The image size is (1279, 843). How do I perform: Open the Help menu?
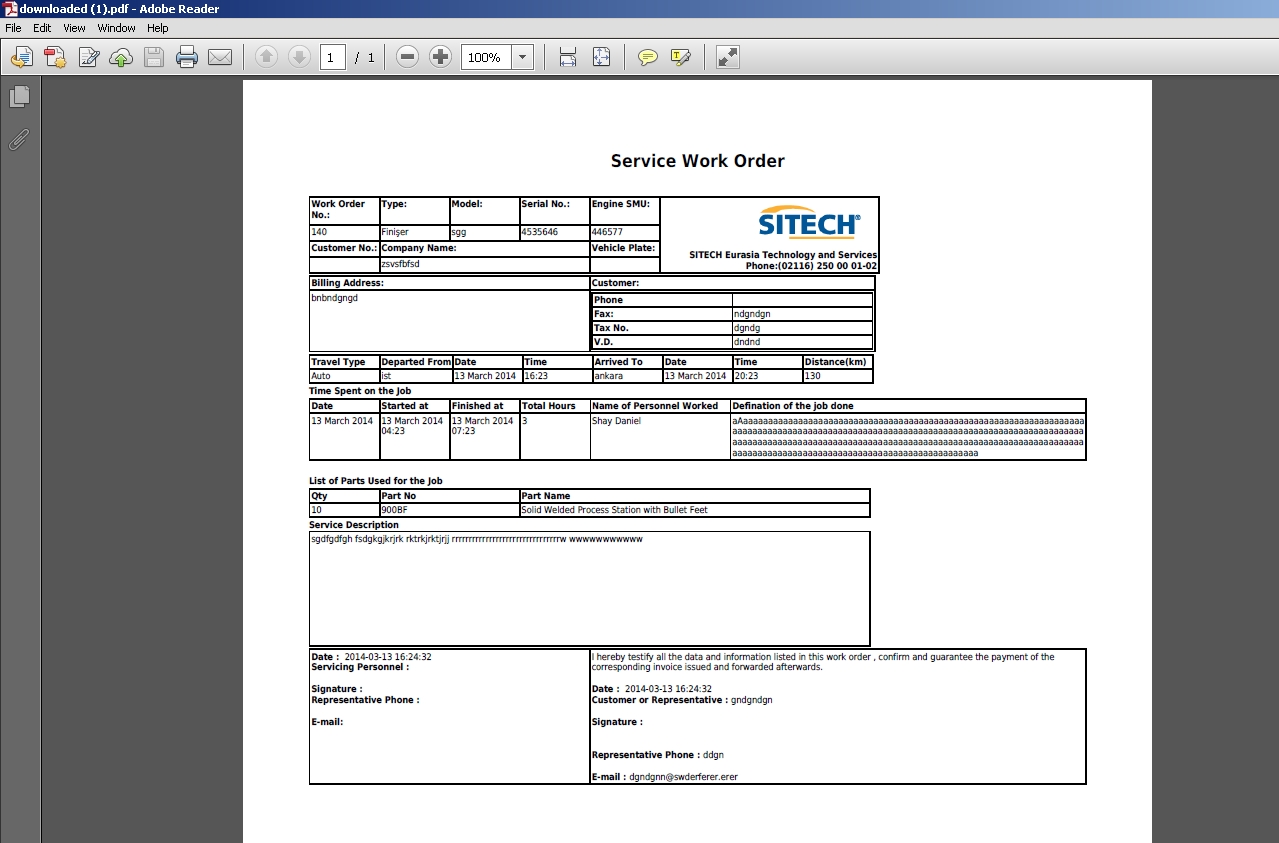coord(158,28)
